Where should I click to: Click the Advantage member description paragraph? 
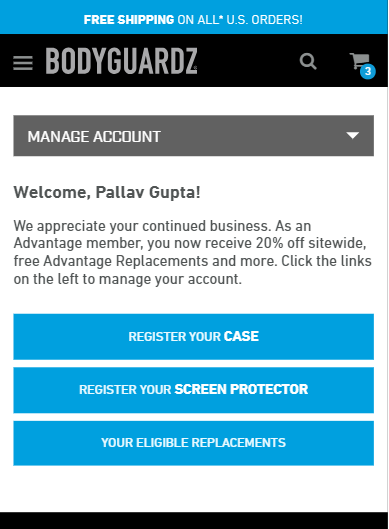pos(193,252)
